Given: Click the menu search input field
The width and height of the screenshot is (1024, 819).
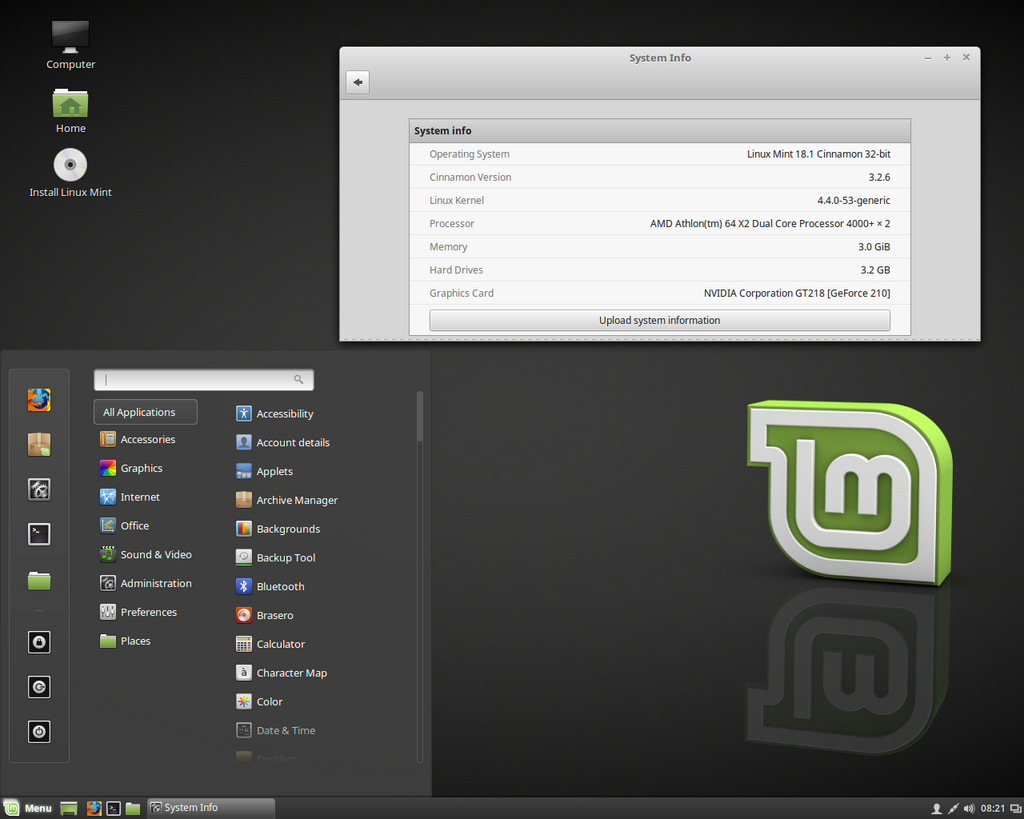Looking at the screenshot, I should [204, 379].
